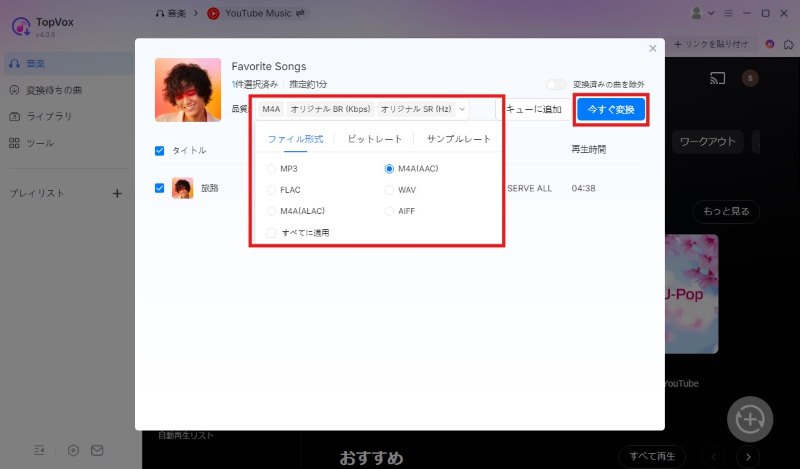Click the next arrow in おすすめ section
Image resolution: width=800 pixels, height=469 pixels.
pyautogui.click(x=748, y=456)
